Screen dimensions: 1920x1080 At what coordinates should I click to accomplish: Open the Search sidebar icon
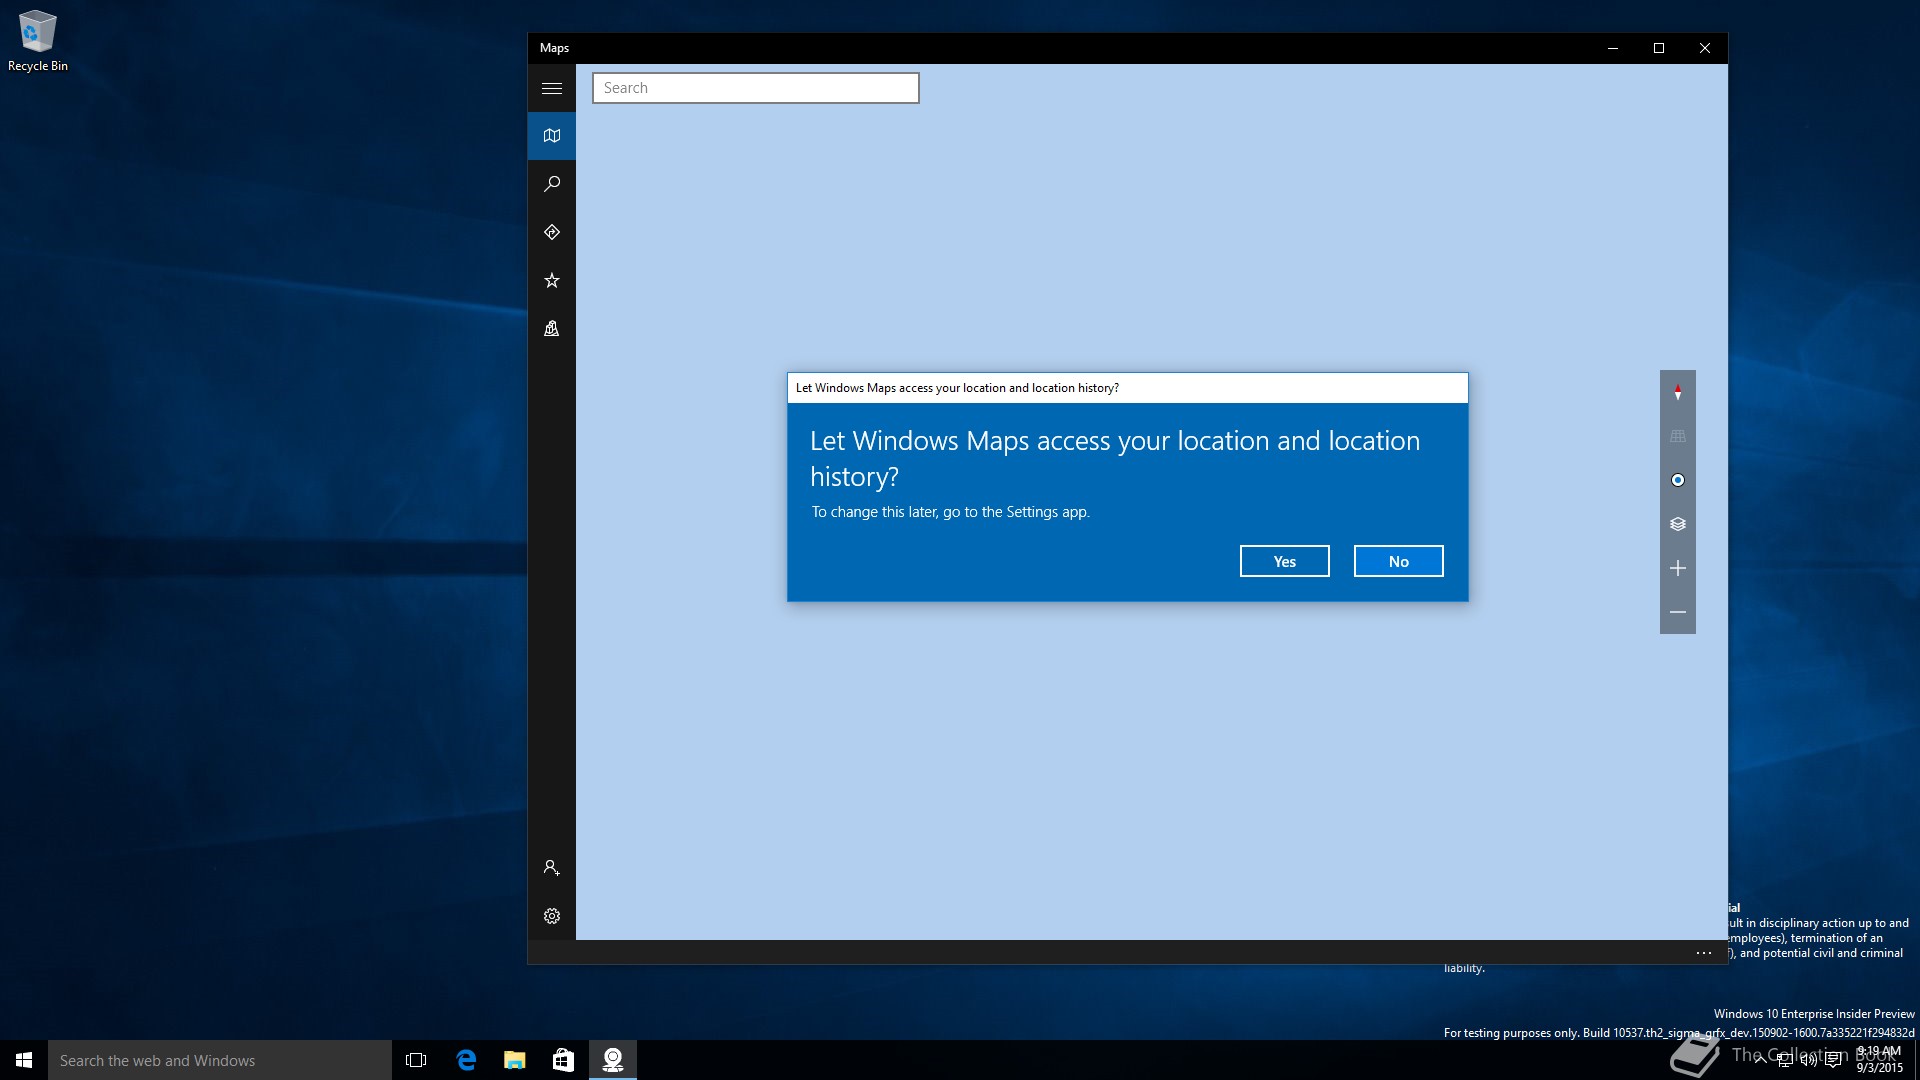(x=551, y=184)
